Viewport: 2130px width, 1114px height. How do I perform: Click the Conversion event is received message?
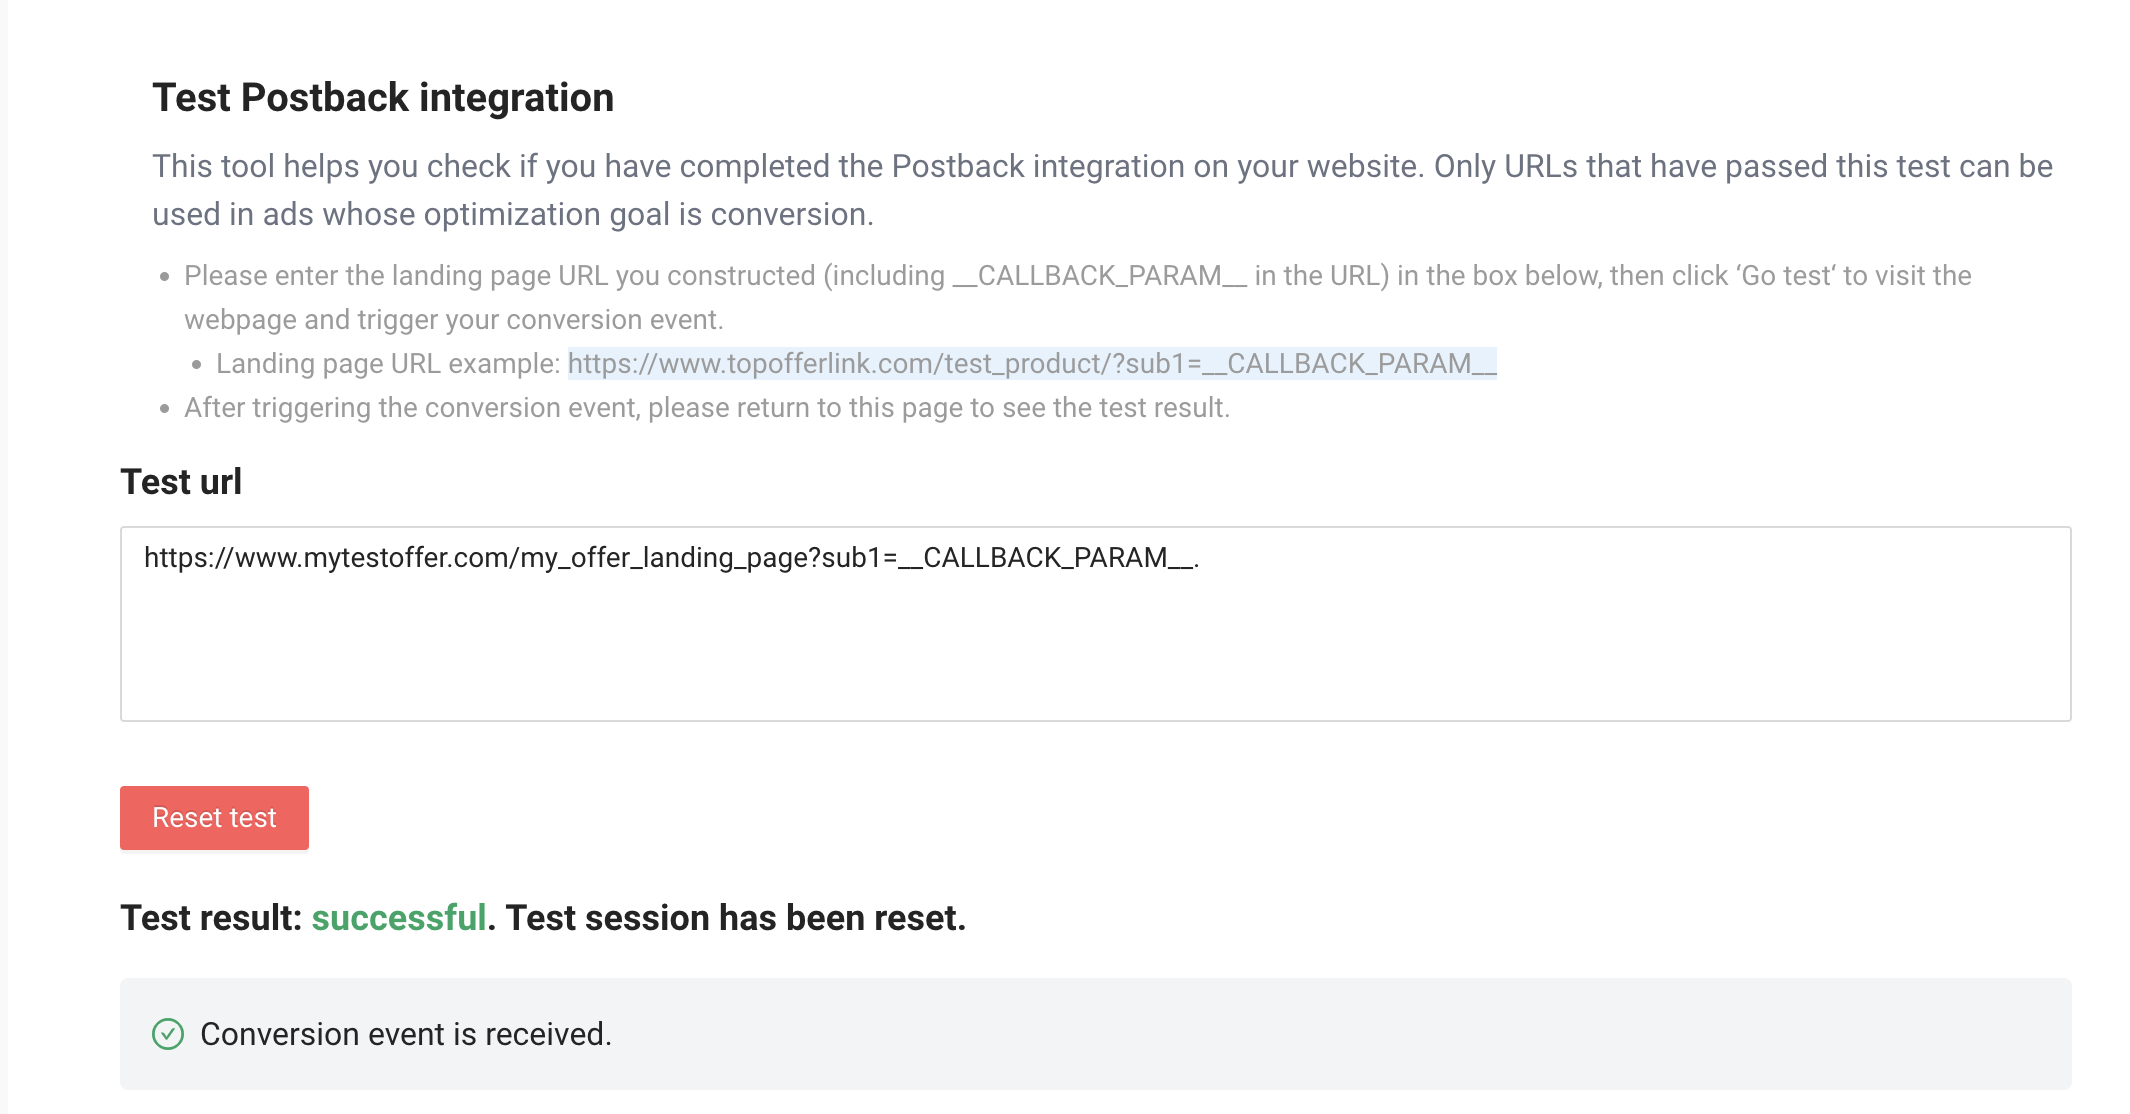[x=406, y=1034]
